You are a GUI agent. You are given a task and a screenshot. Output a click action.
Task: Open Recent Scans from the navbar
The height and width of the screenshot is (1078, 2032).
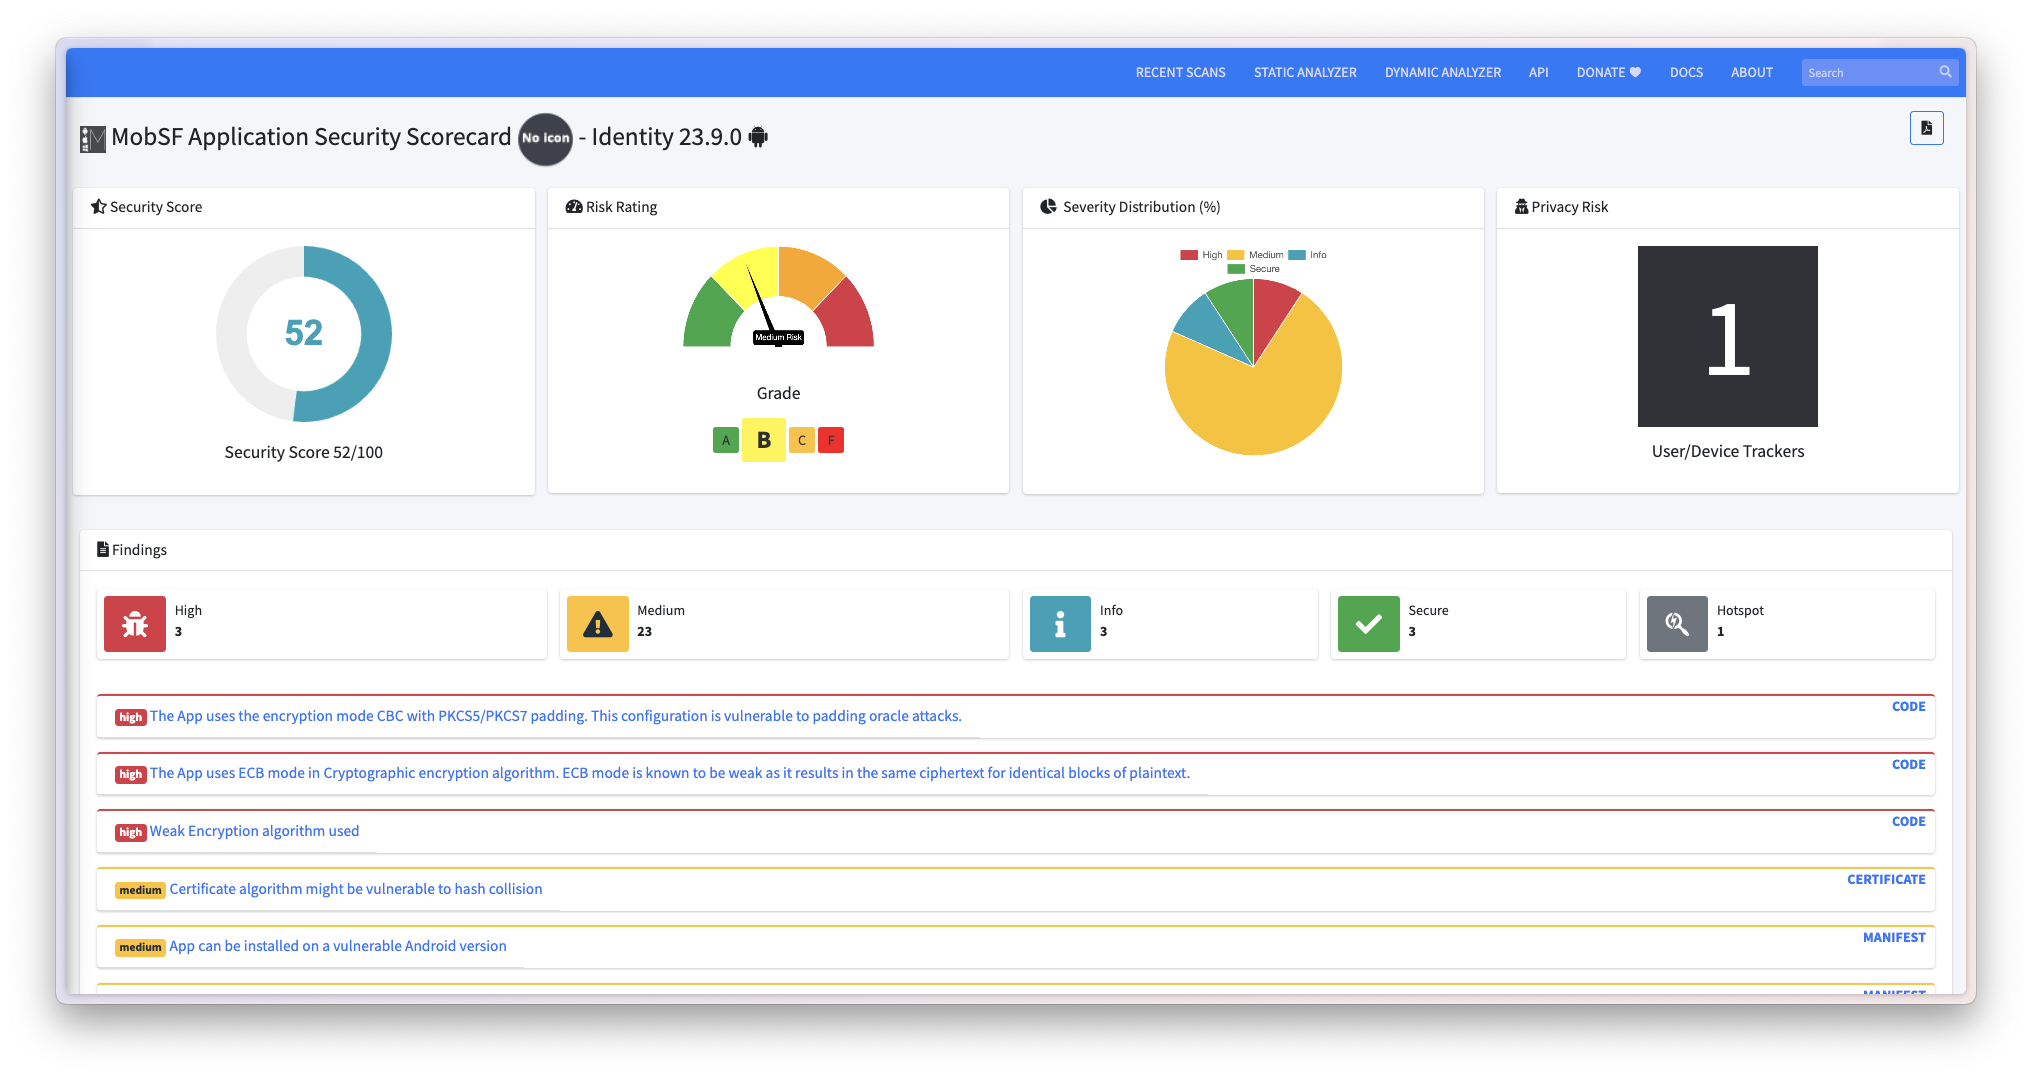(1180, 72)
